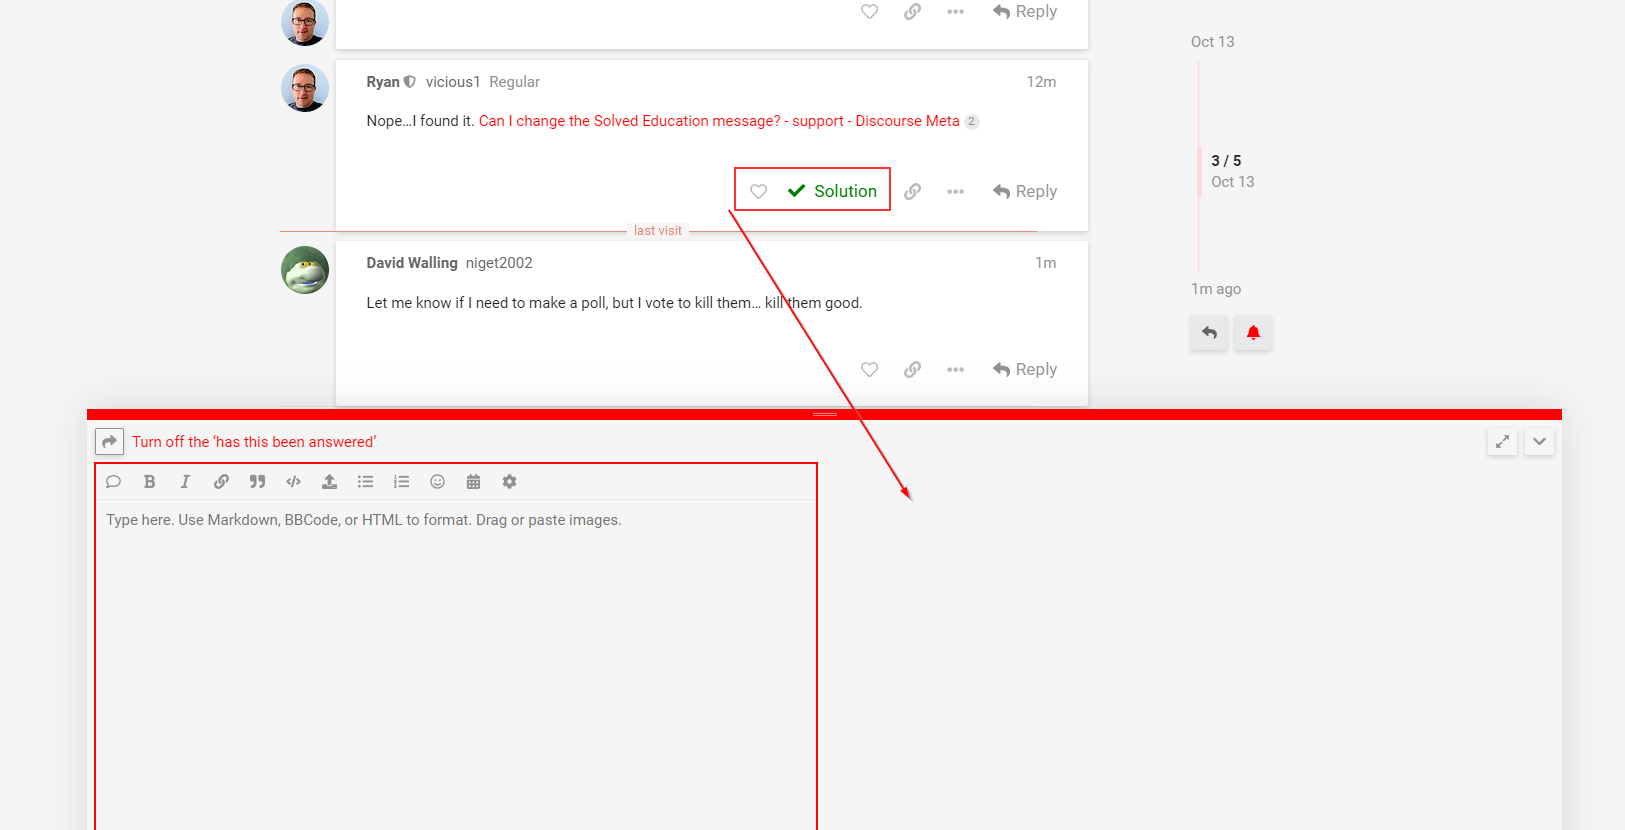This screenshot has height=830, width=1625.
Task: Click the 3 / 5 timeline scroller
Action: click(1226, 161)
